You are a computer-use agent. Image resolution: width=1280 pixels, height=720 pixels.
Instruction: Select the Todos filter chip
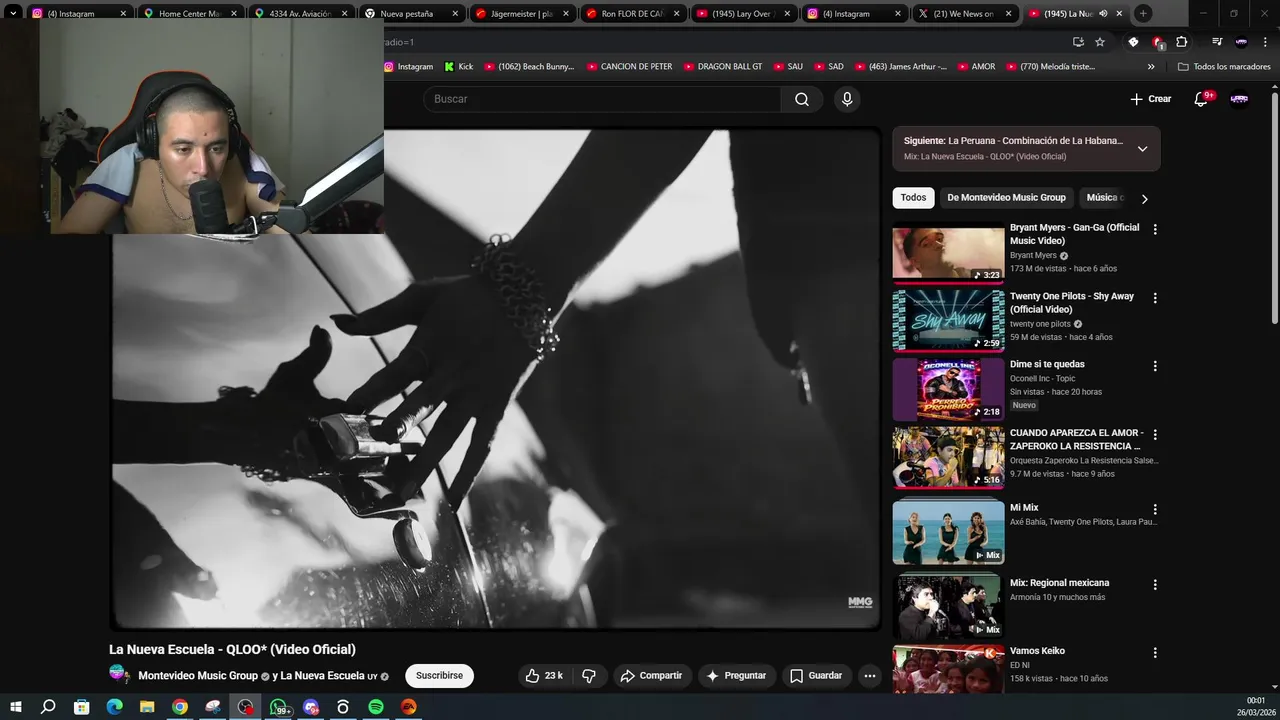click(x=913, y=198)
